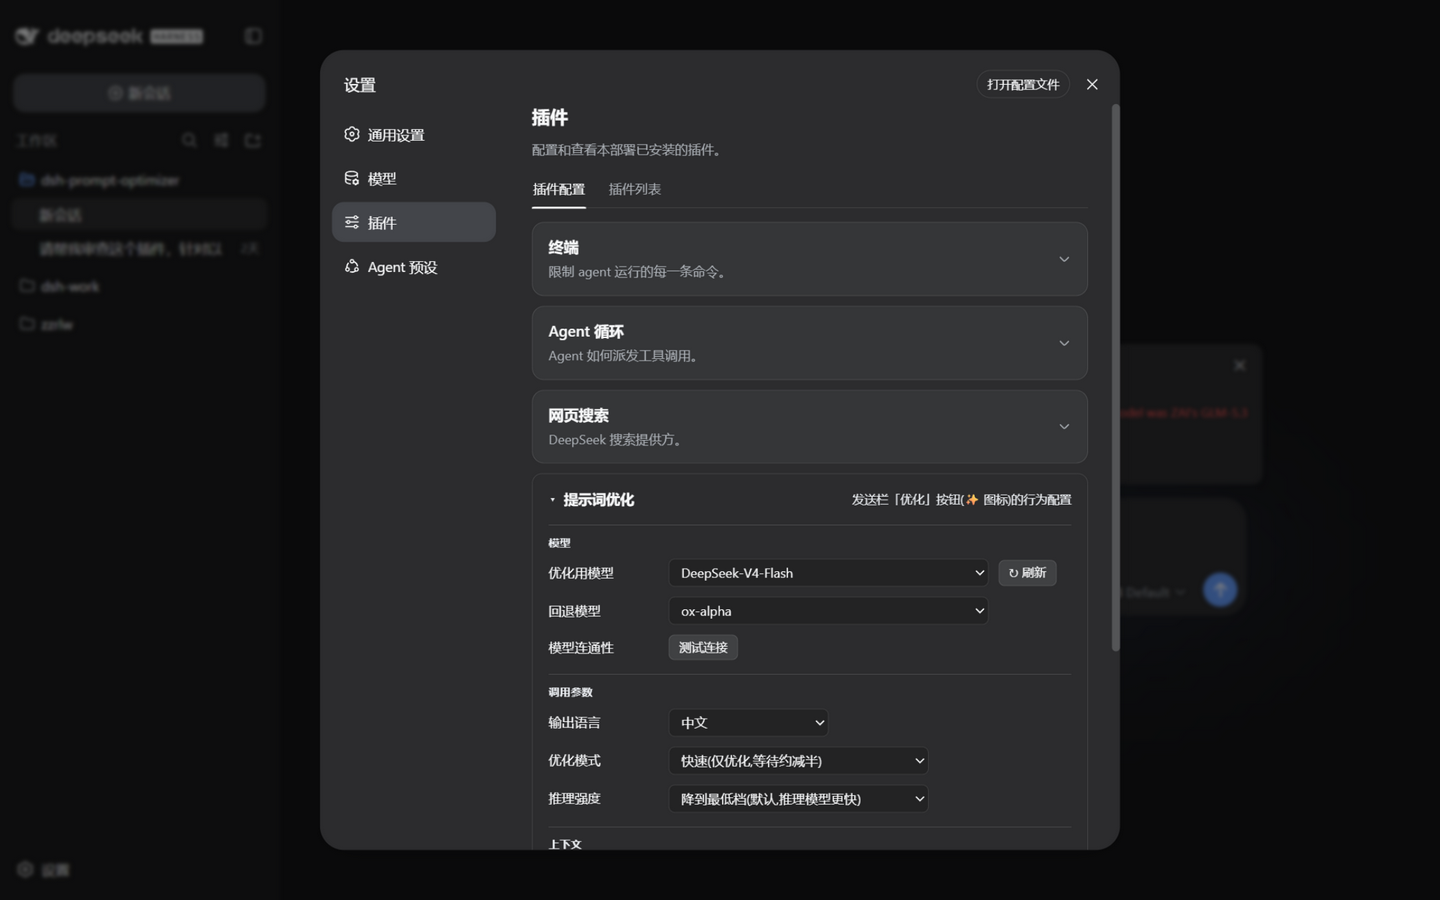Screen dimensions: 1440x900
Task: Click the 新会话 new chat button in main window
Action: point(139,93)
